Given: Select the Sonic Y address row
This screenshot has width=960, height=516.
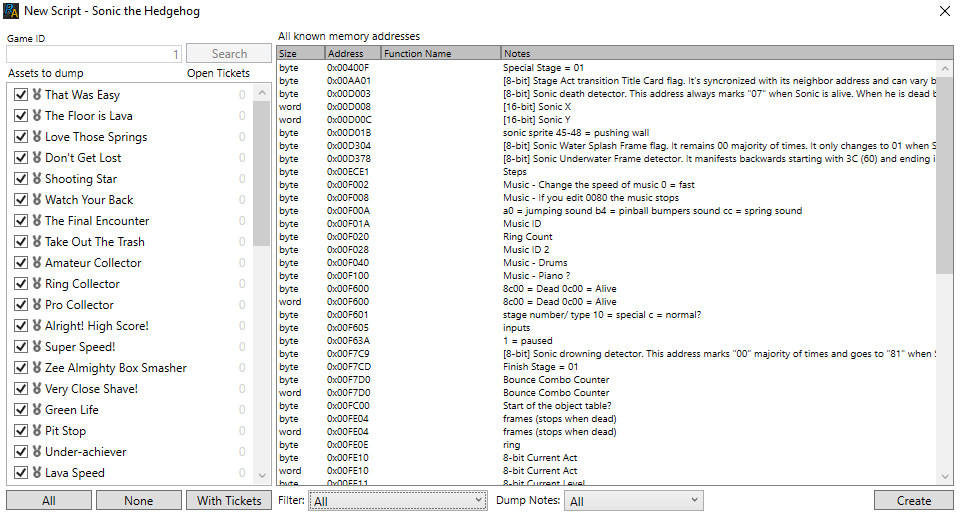Looking at the screenshot, I should tap(606, 120).
